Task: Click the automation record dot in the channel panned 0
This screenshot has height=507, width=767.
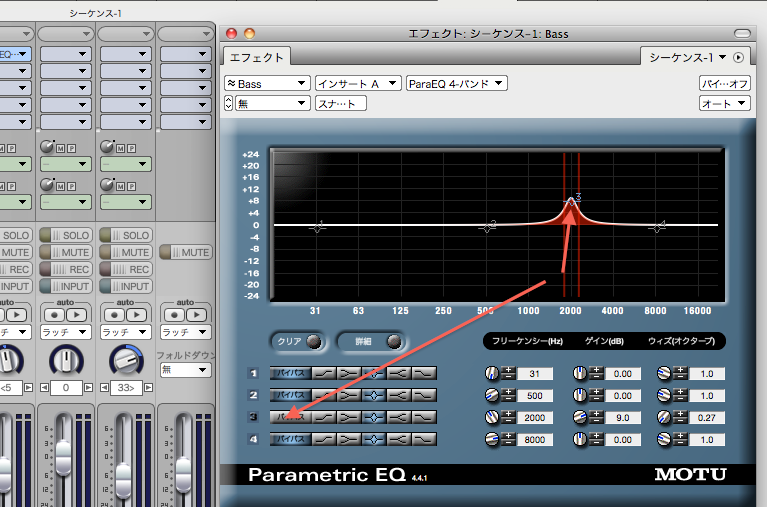Action: (x=54, y=315)
